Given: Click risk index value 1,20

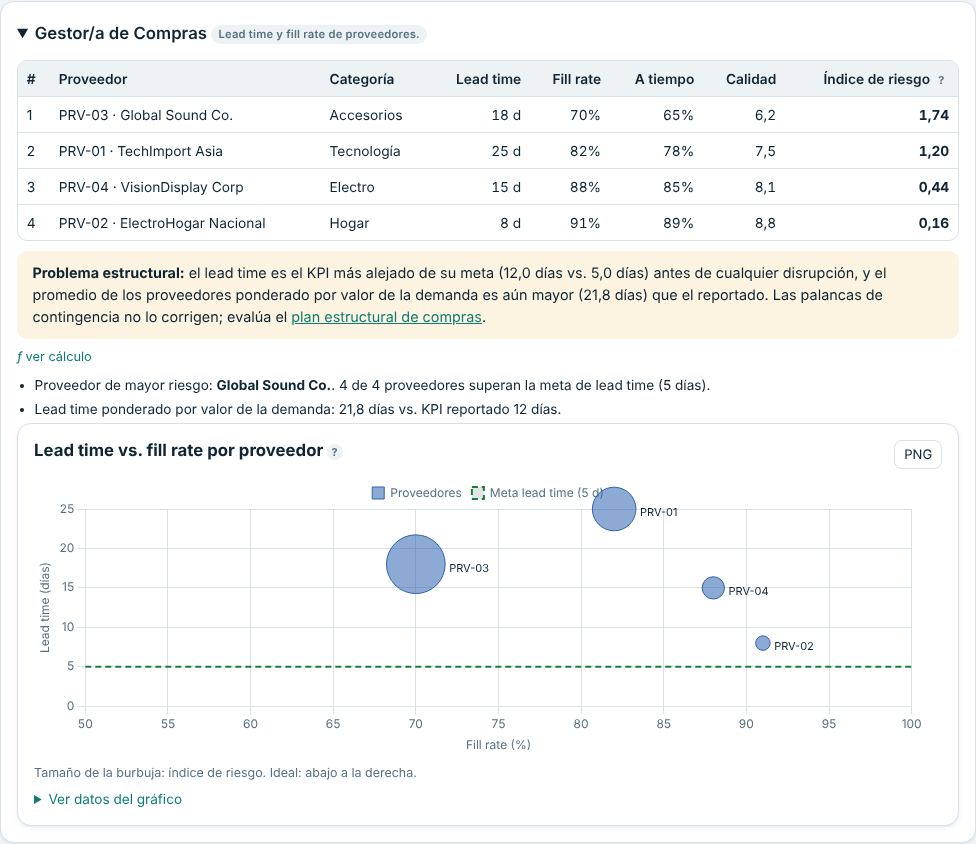Looking at the screenshot, I should coord(934,151).
